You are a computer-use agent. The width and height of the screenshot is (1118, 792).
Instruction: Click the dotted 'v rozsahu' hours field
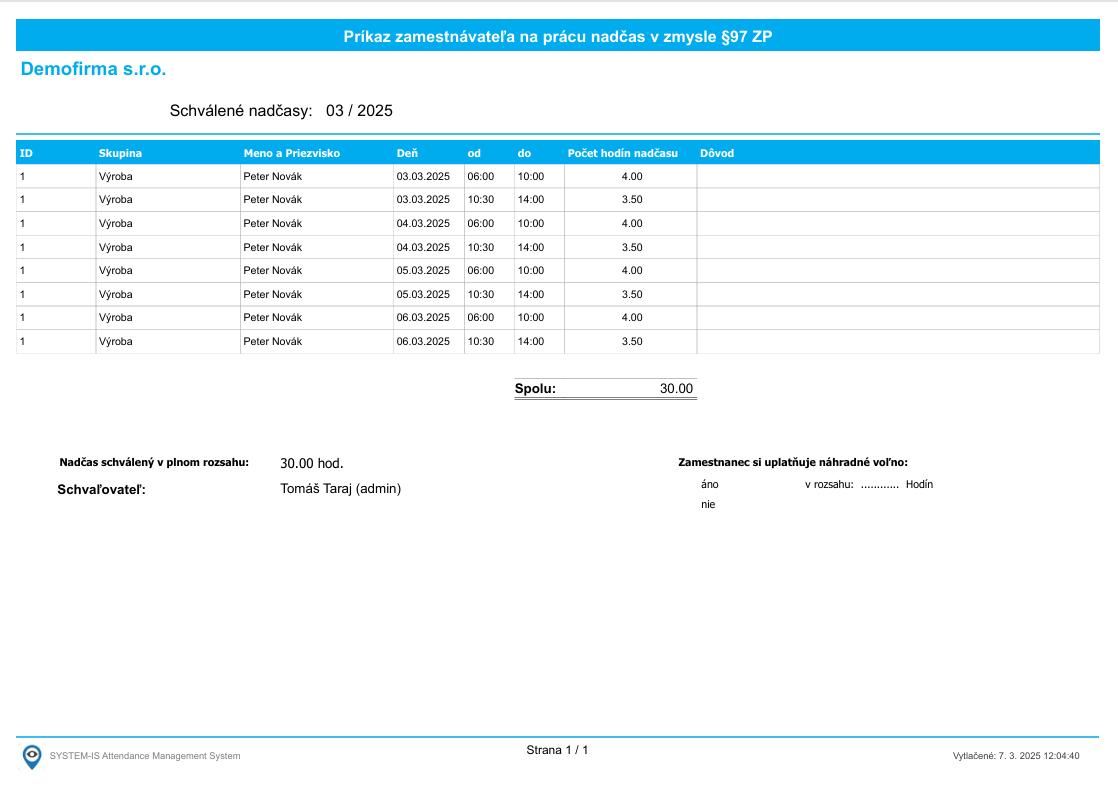pyautogui.click(x=879, y=485)
